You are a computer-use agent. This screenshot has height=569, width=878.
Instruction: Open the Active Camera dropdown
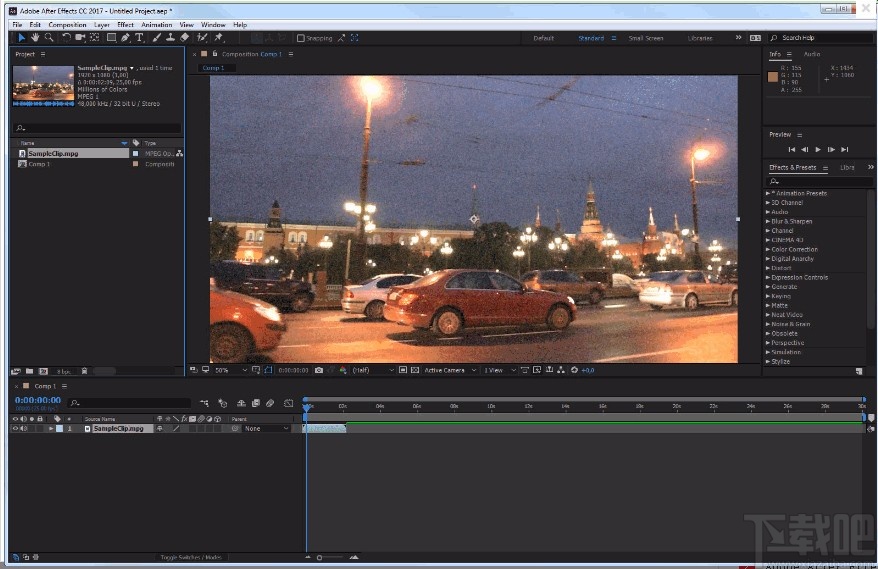point(450,370)
